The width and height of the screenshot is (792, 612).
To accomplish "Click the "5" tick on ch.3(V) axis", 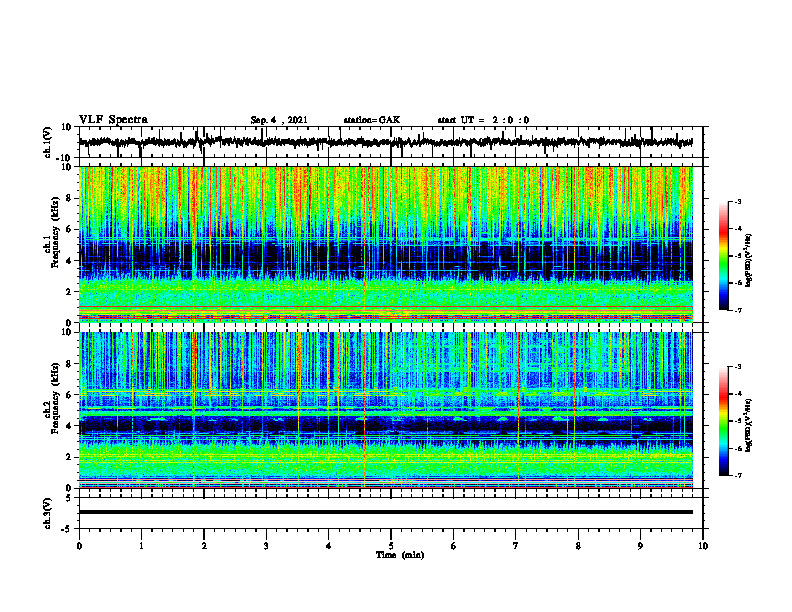I will [x=69, y=498].
